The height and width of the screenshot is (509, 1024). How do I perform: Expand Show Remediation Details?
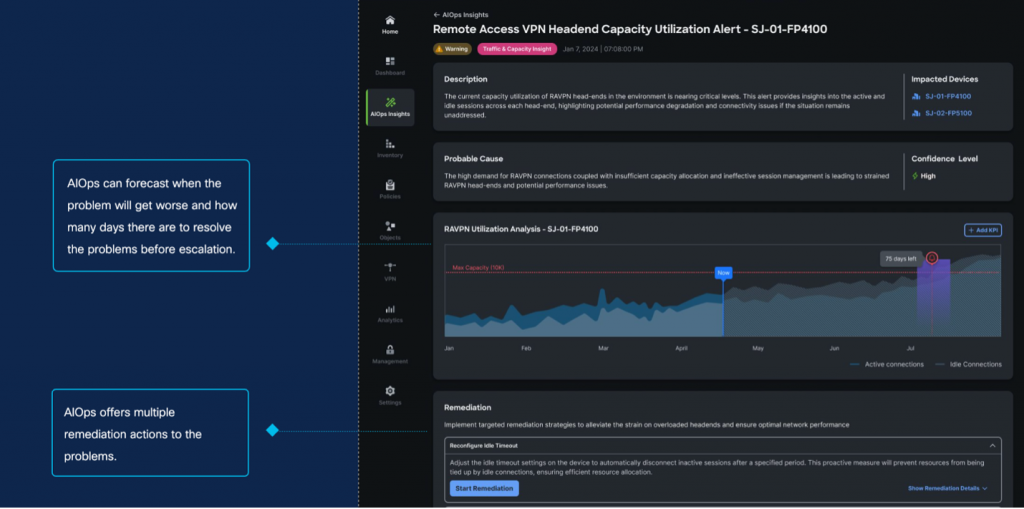pos(947,488)
